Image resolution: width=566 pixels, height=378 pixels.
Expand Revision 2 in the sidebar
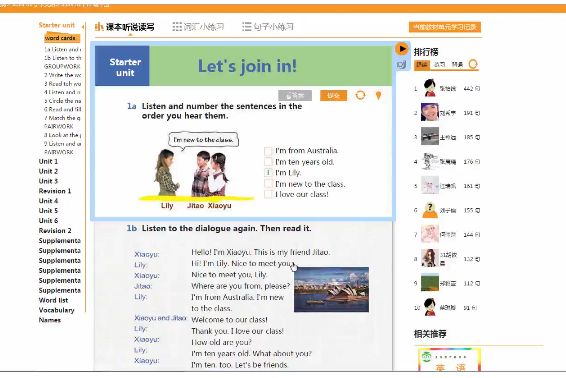[55, 230]
